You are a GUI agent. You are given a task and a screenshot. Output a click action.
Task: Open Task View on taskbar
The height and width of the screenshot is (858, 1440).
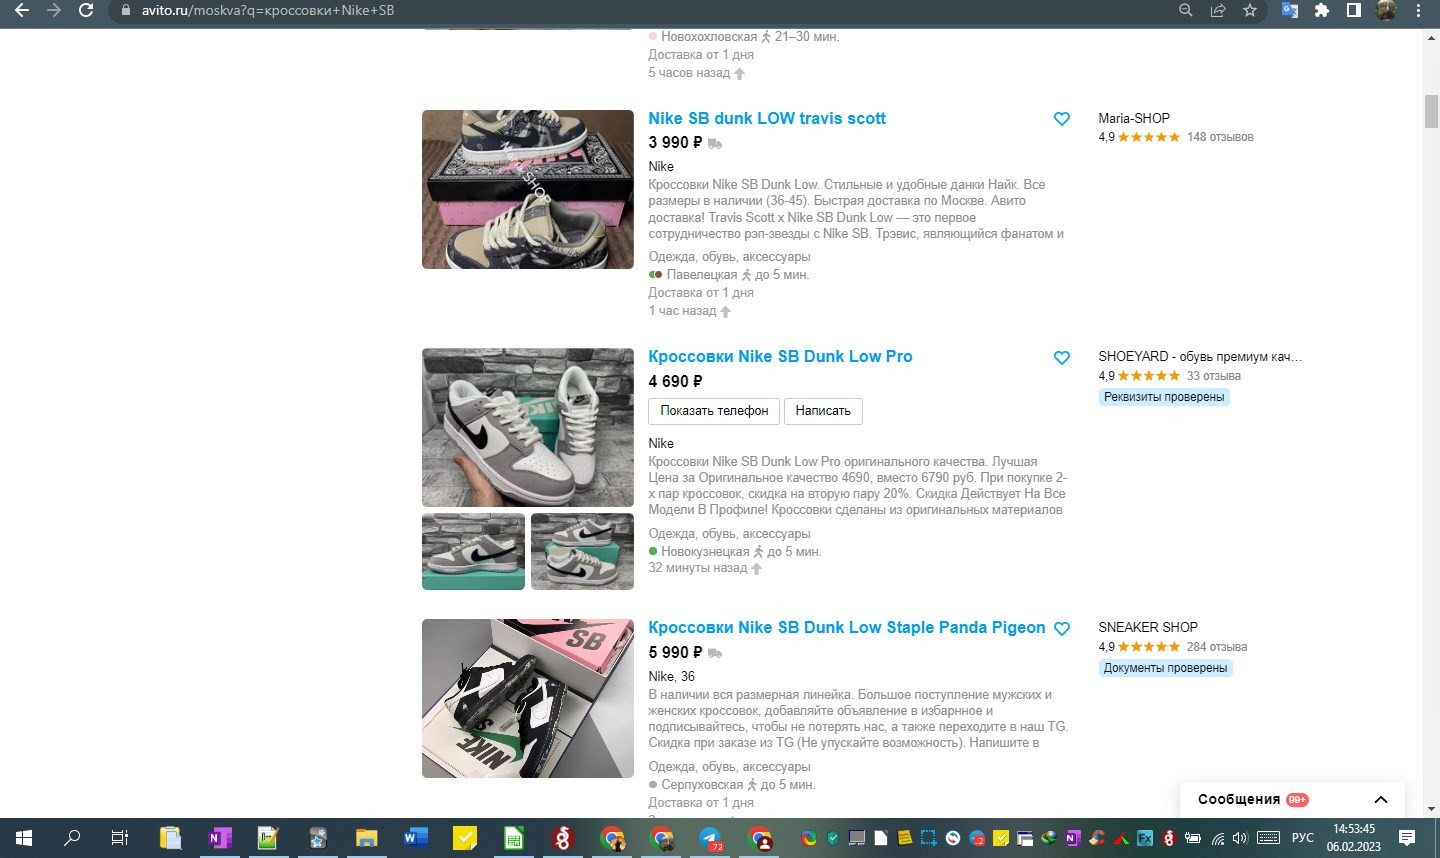pos(120,838)
